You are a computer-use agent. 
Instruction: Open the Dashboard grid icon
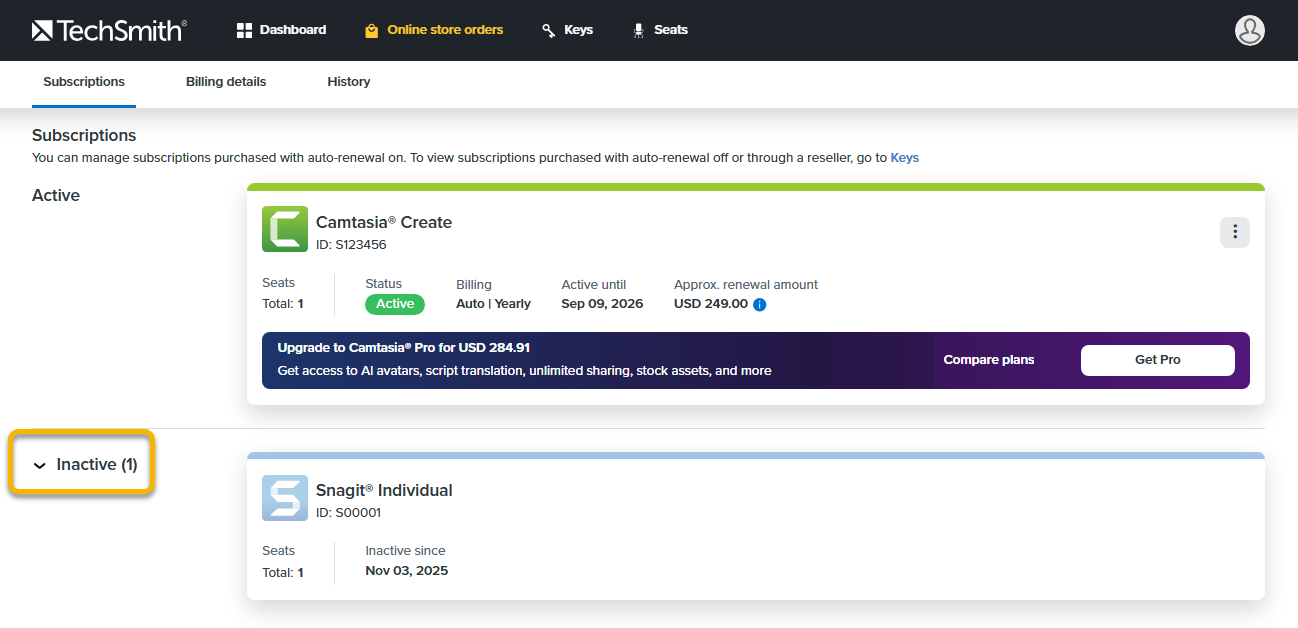244,30
